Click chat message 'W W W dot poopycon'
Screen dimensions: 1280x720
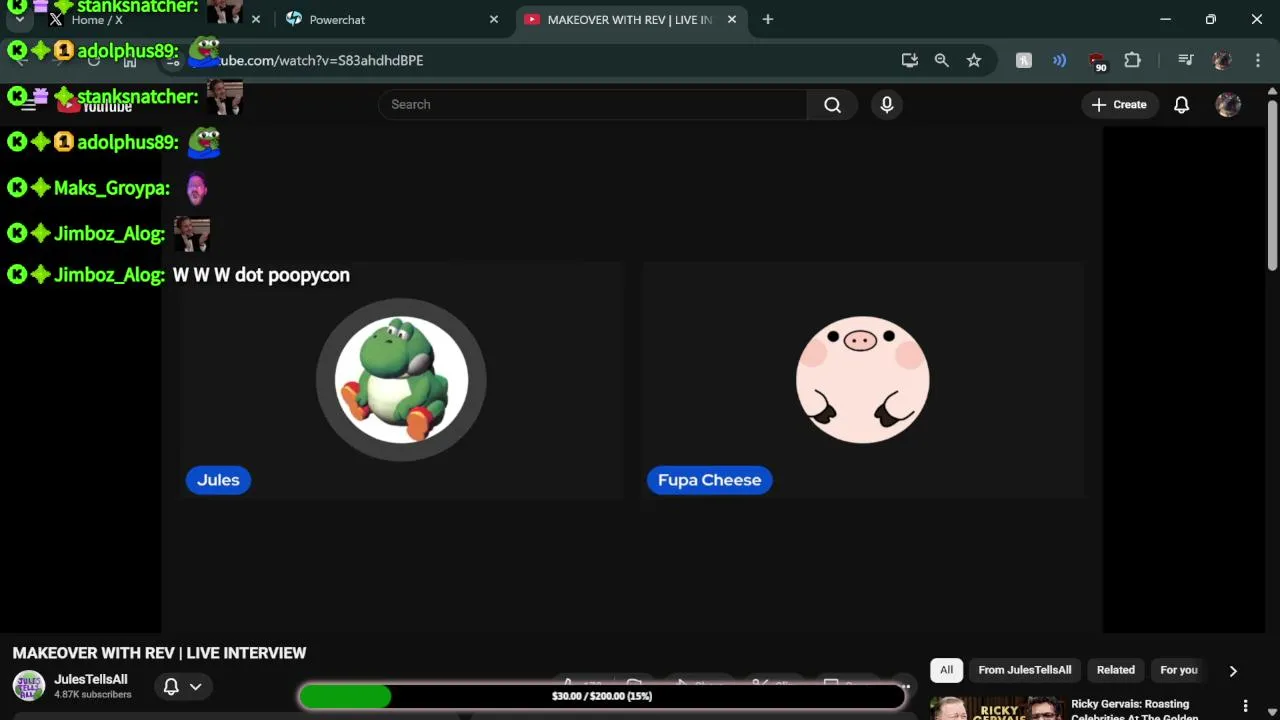[x=261, y=275]
